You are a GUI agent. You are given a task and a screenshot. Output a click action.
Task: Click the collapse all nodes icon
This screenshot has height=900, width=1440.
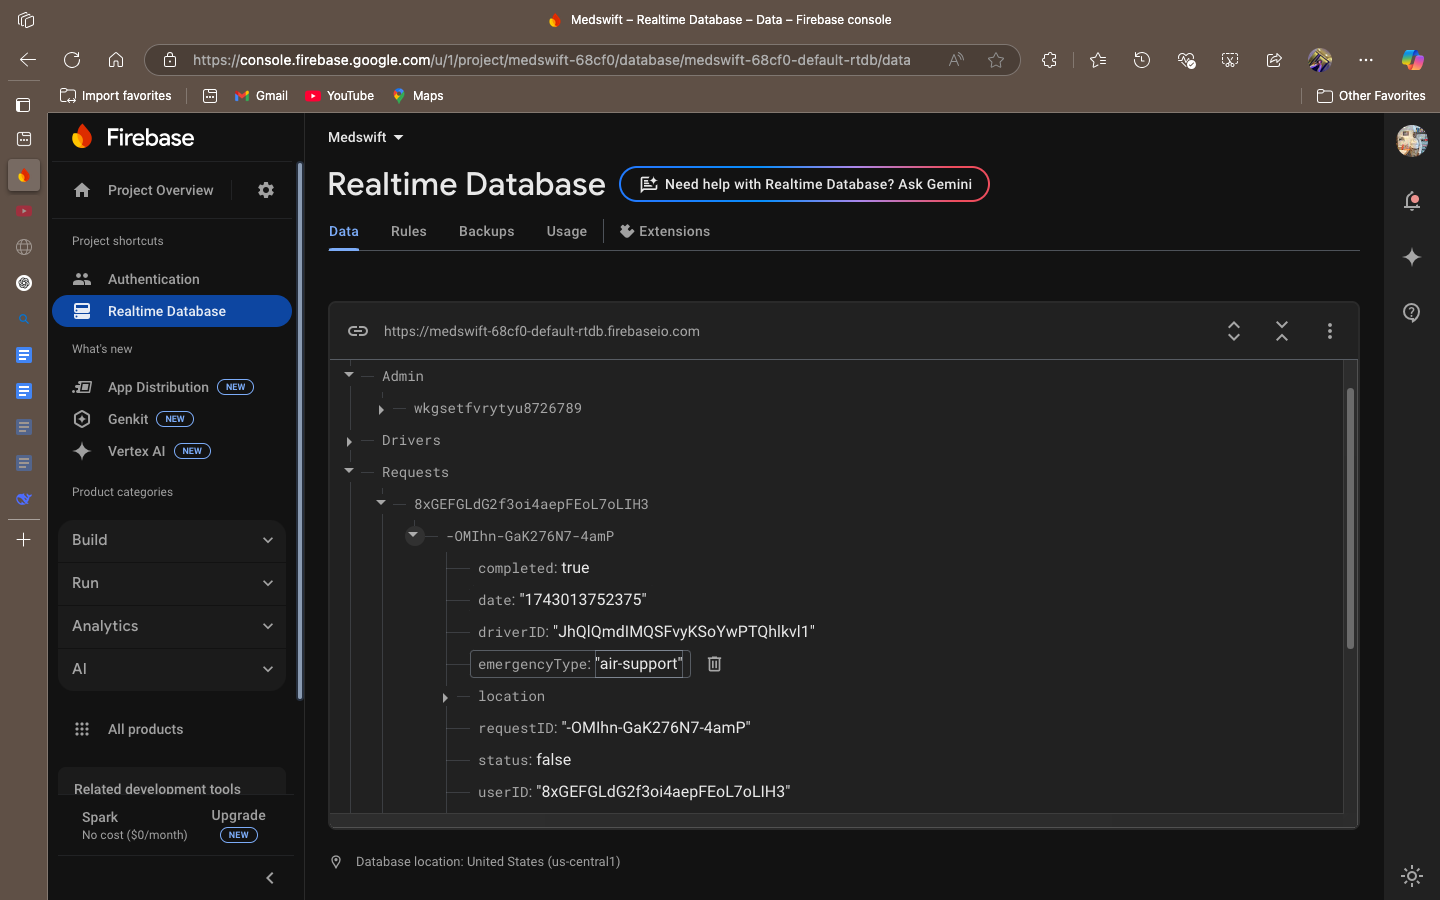[1282, 331]
